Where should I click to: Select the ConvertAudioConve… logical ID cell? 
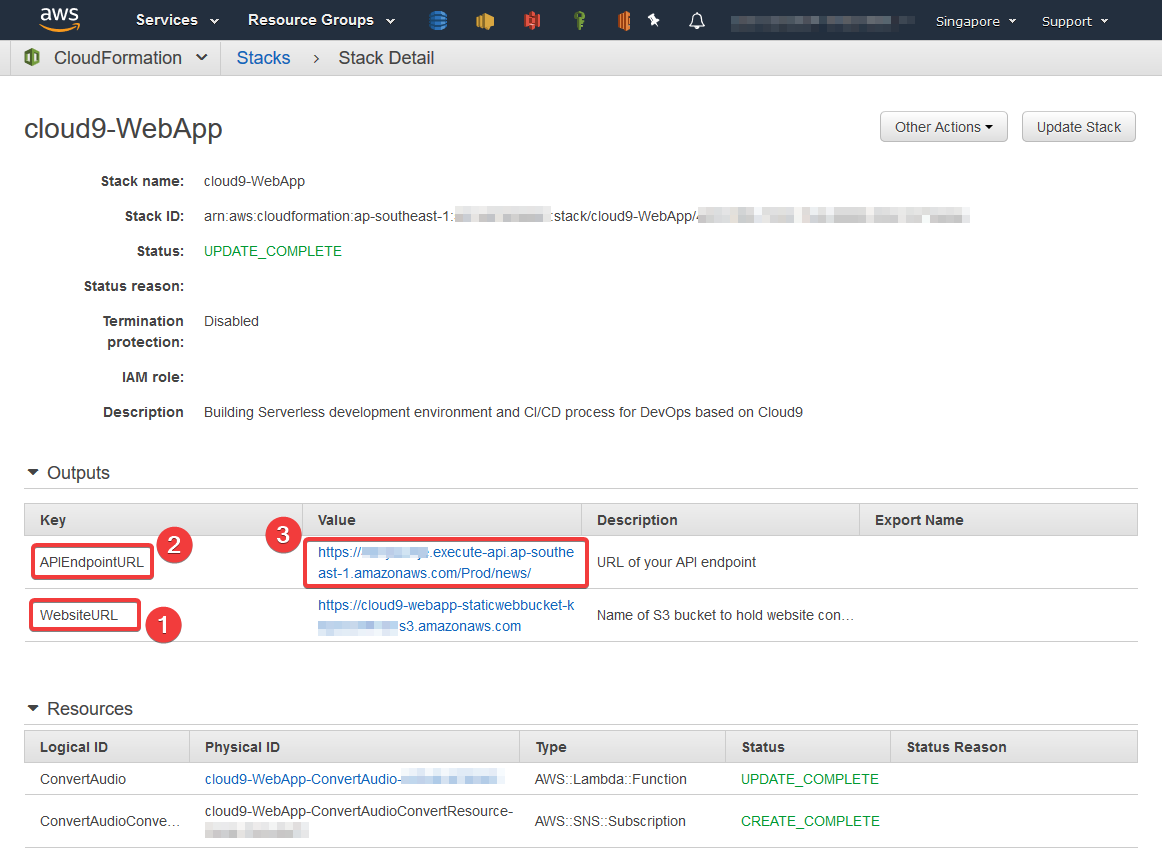(x=110, y=821)
